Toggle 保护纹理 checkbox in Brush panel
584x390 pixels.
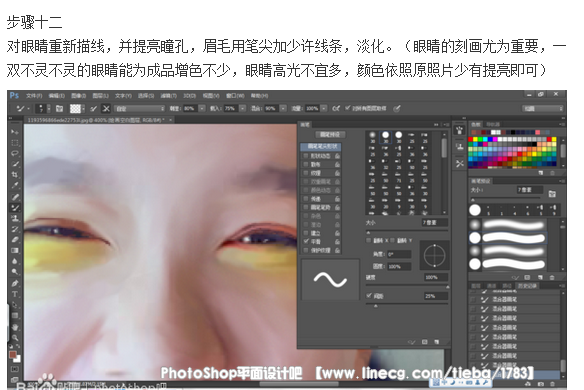point(306,250)
